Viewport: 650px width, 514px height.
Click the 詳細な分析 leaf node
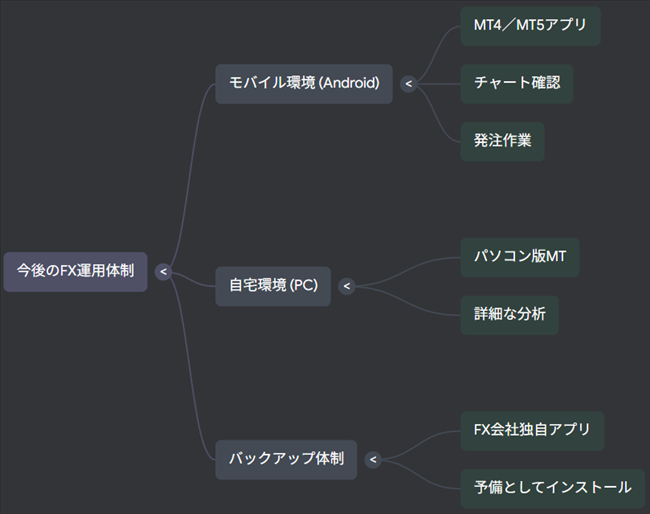click(x=509, y=315)
